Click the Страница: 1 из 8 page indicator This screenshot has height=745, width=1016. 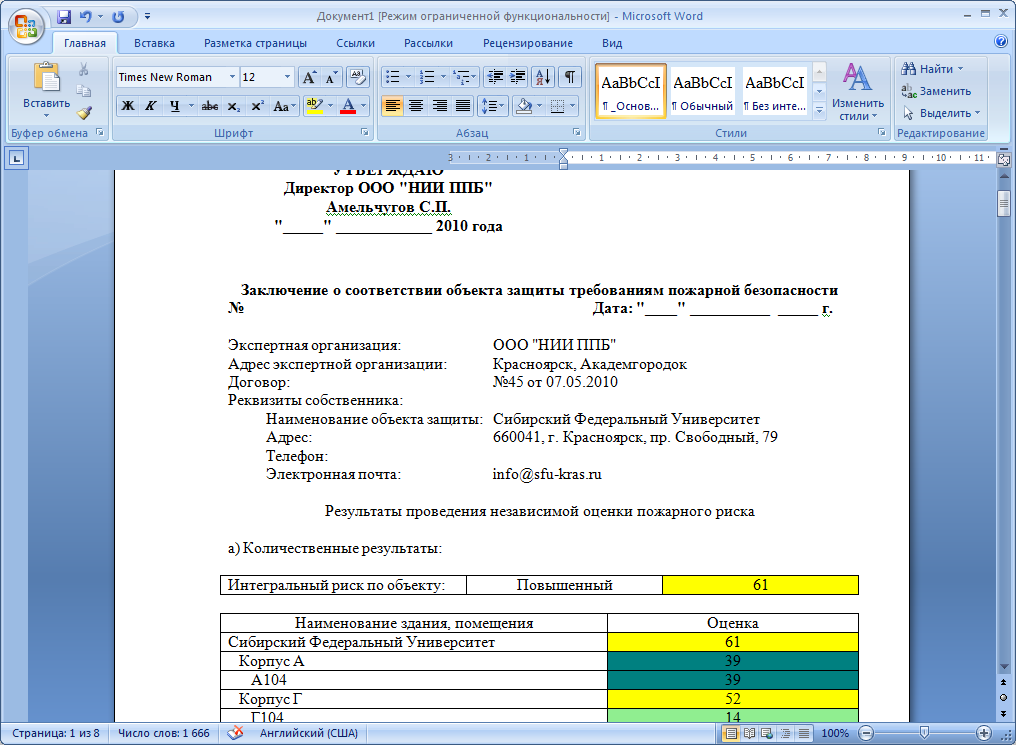tap(56, 733)
